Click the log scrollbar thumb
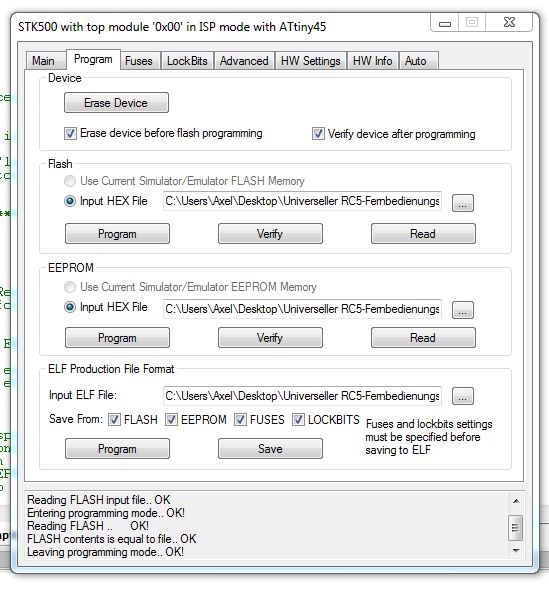 [516, 528]
